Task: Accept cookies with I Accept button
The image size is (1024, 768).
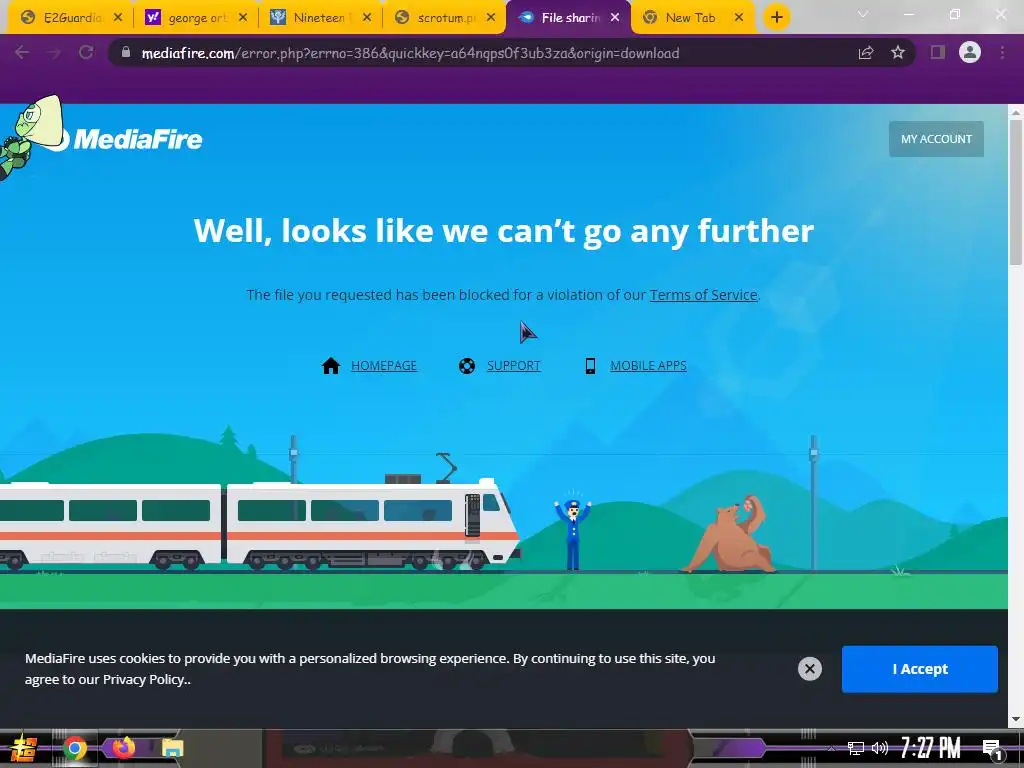Action: [920, 669]
